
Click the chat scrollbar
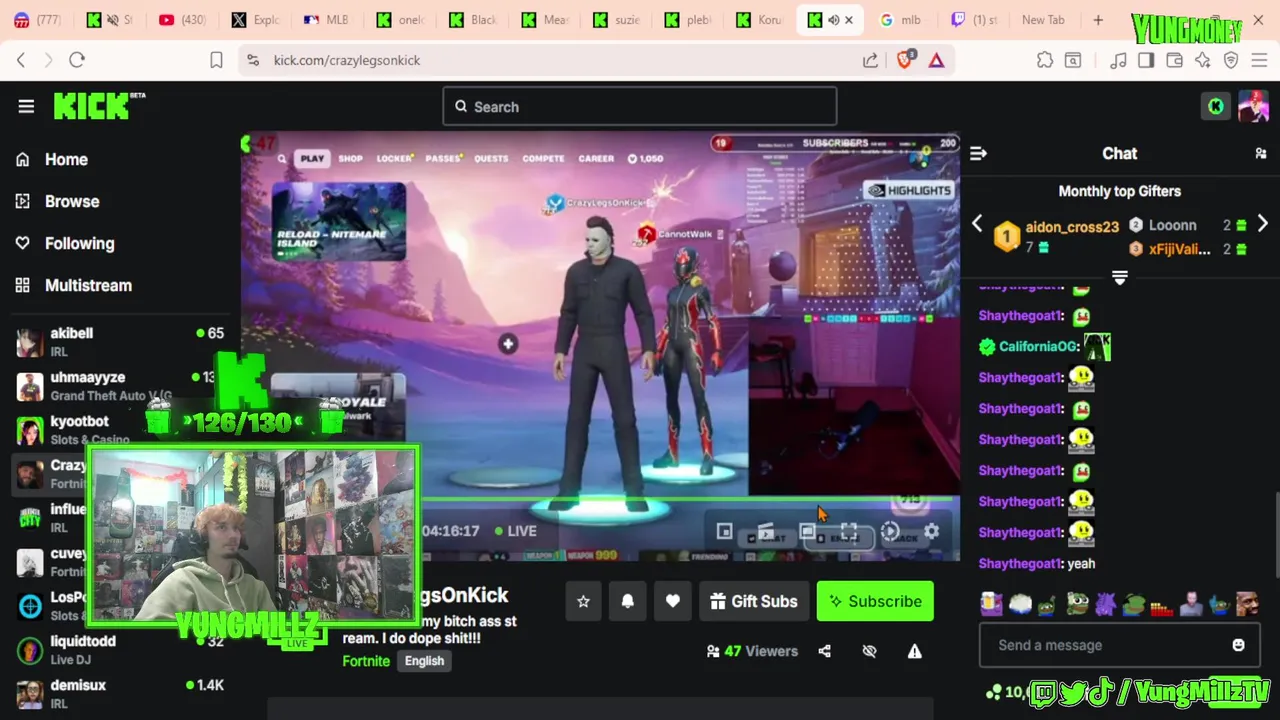(x=1276, y=535)
